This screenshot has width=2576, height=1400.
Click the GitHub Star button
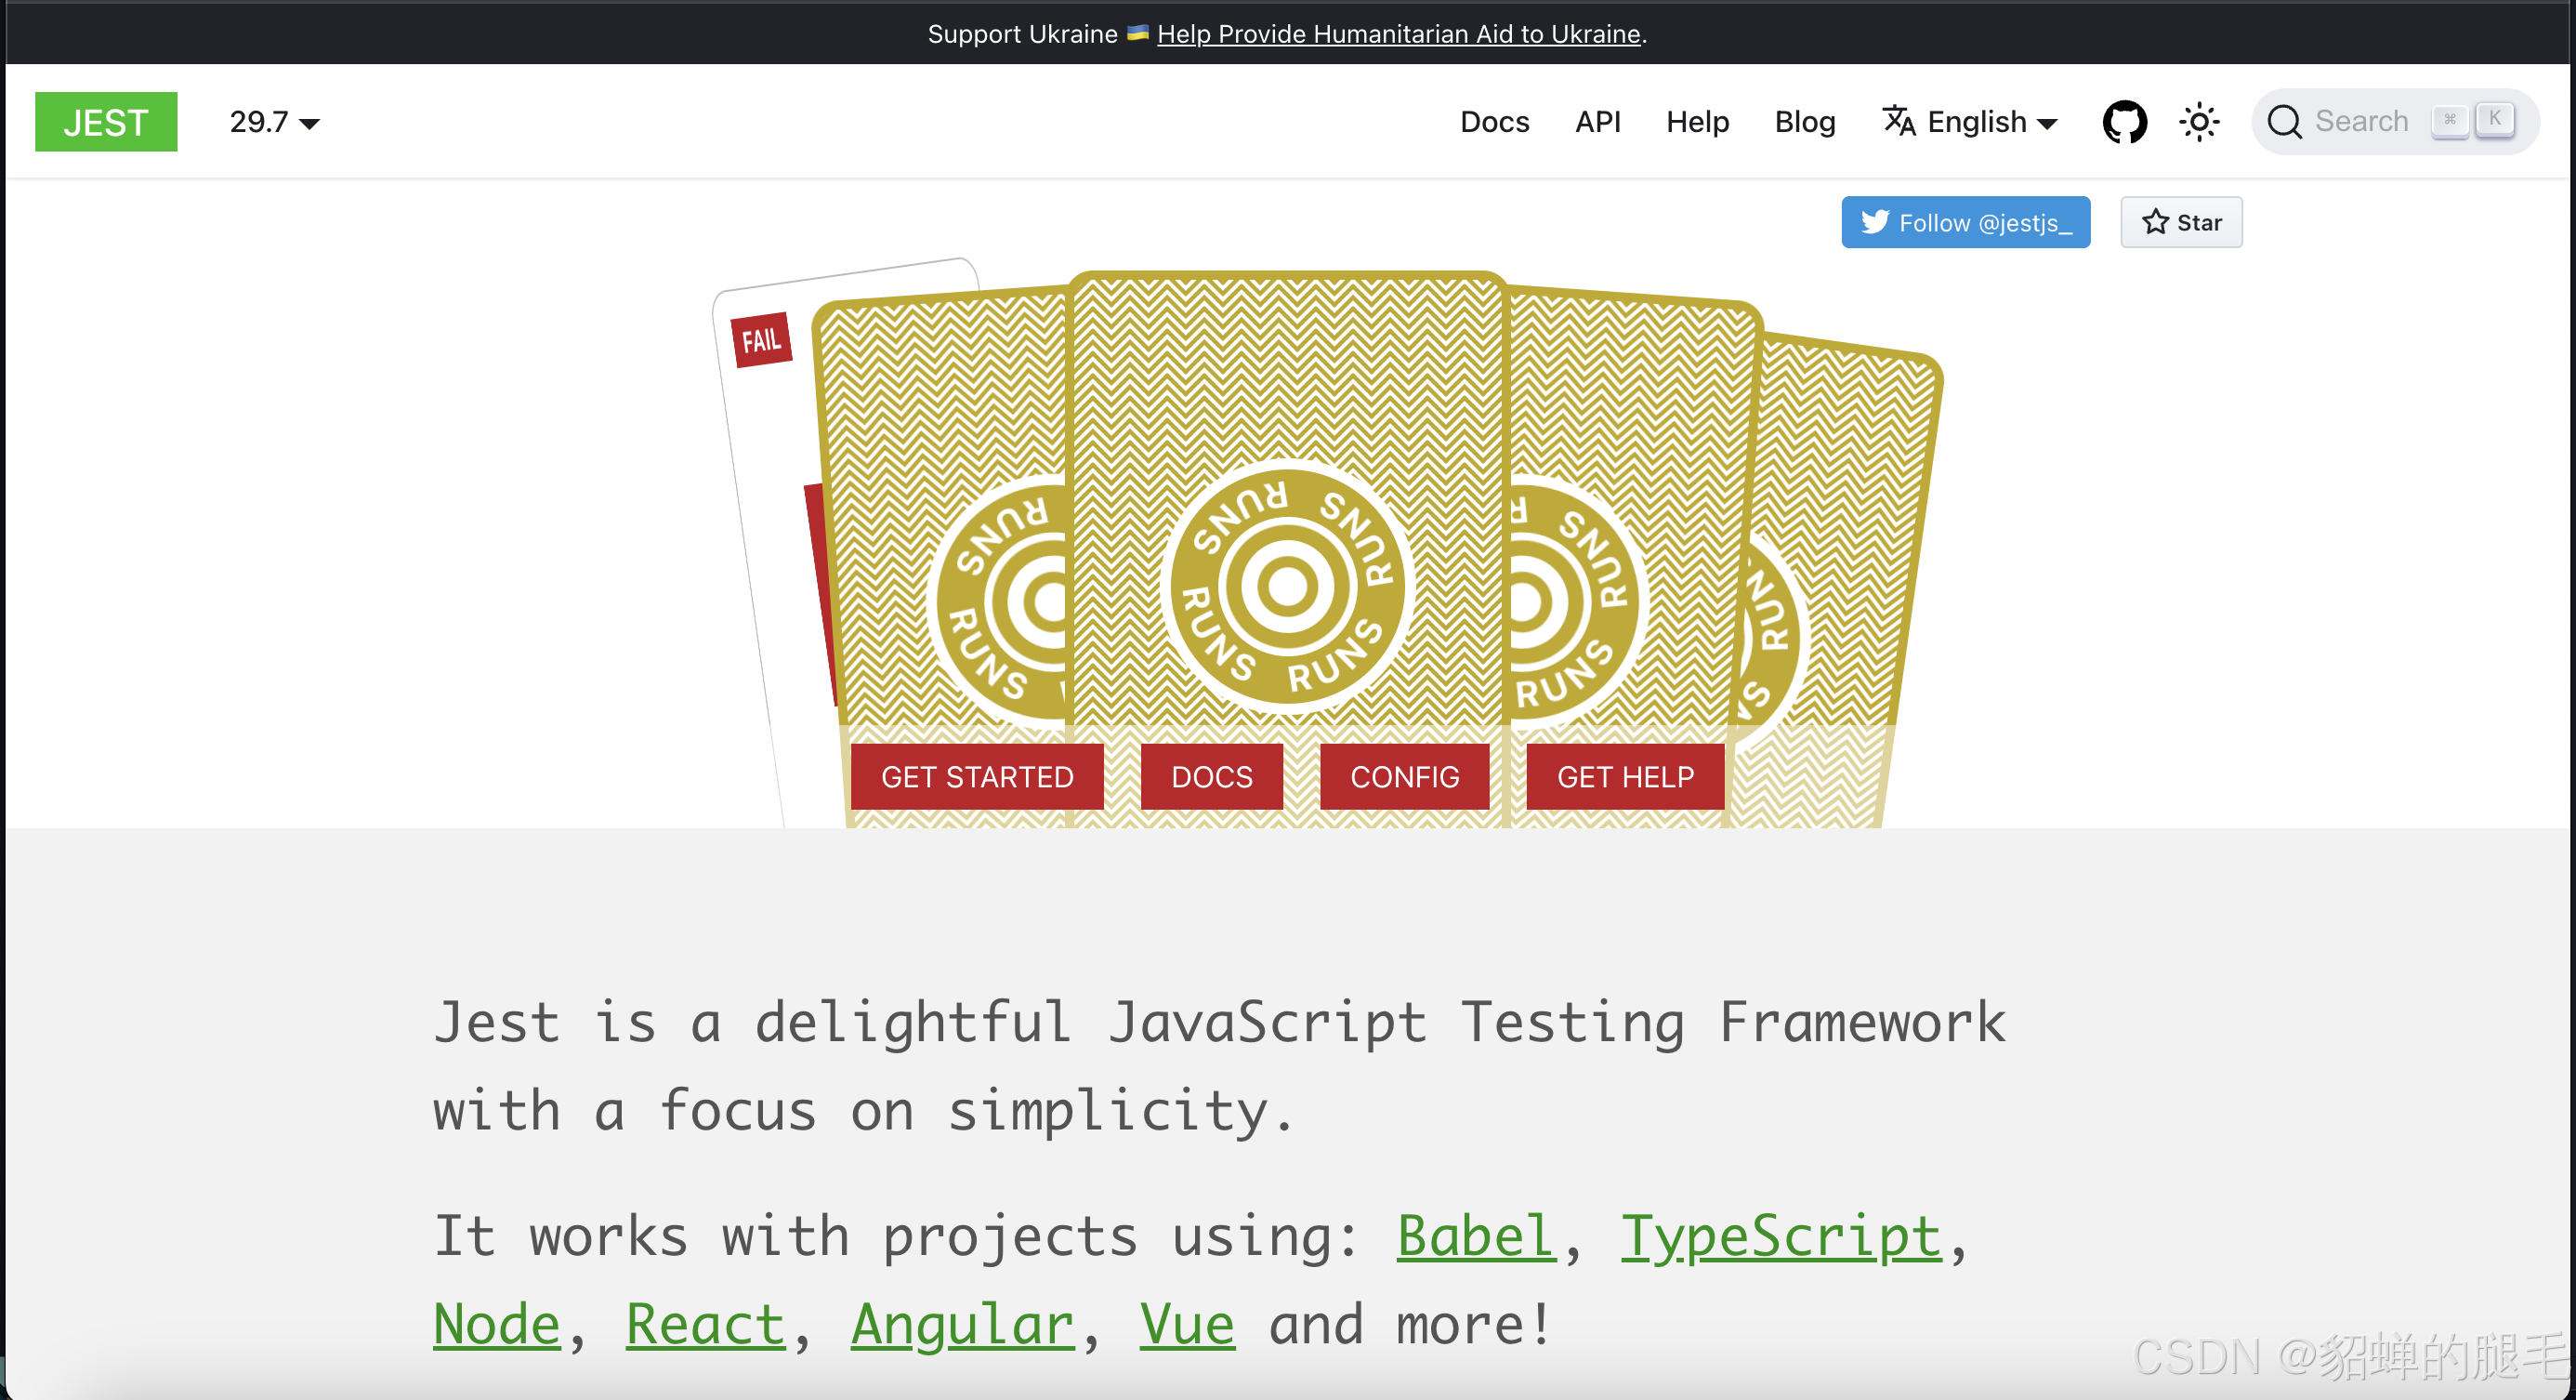2181,222
